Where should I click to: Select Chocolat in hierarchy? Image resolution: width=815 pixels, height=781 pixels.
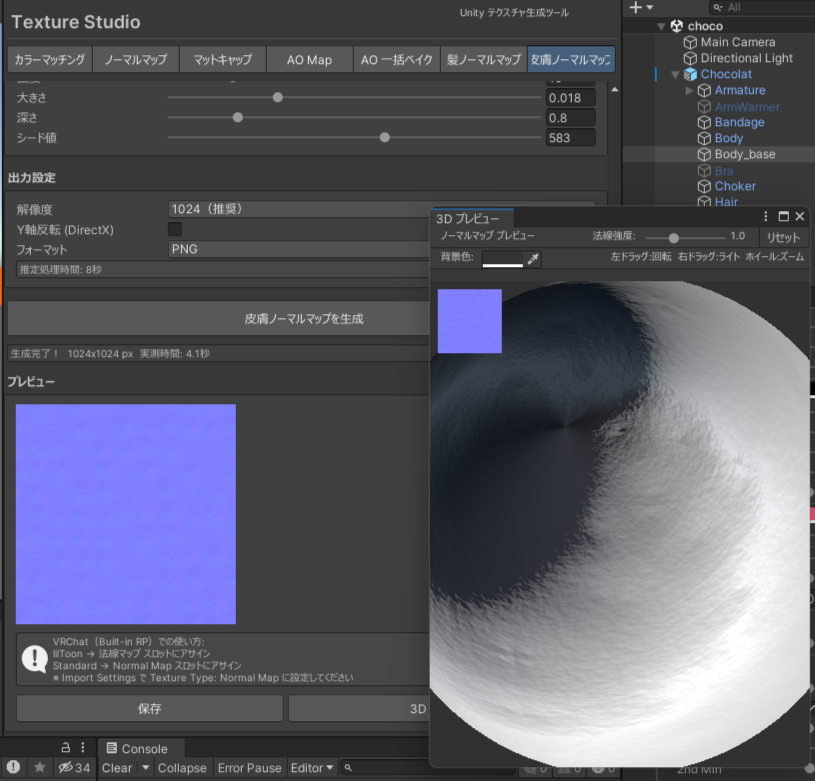point(726,74)
